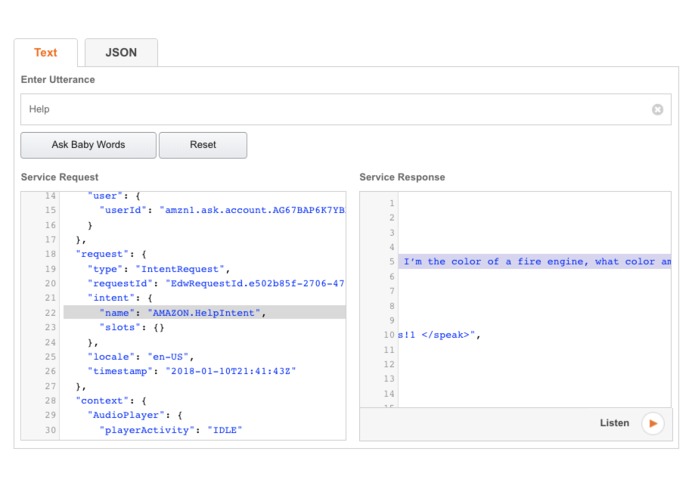Select the timestamp line in the request
The width and height of the screenshot is (695, 494).
point(189,371)
